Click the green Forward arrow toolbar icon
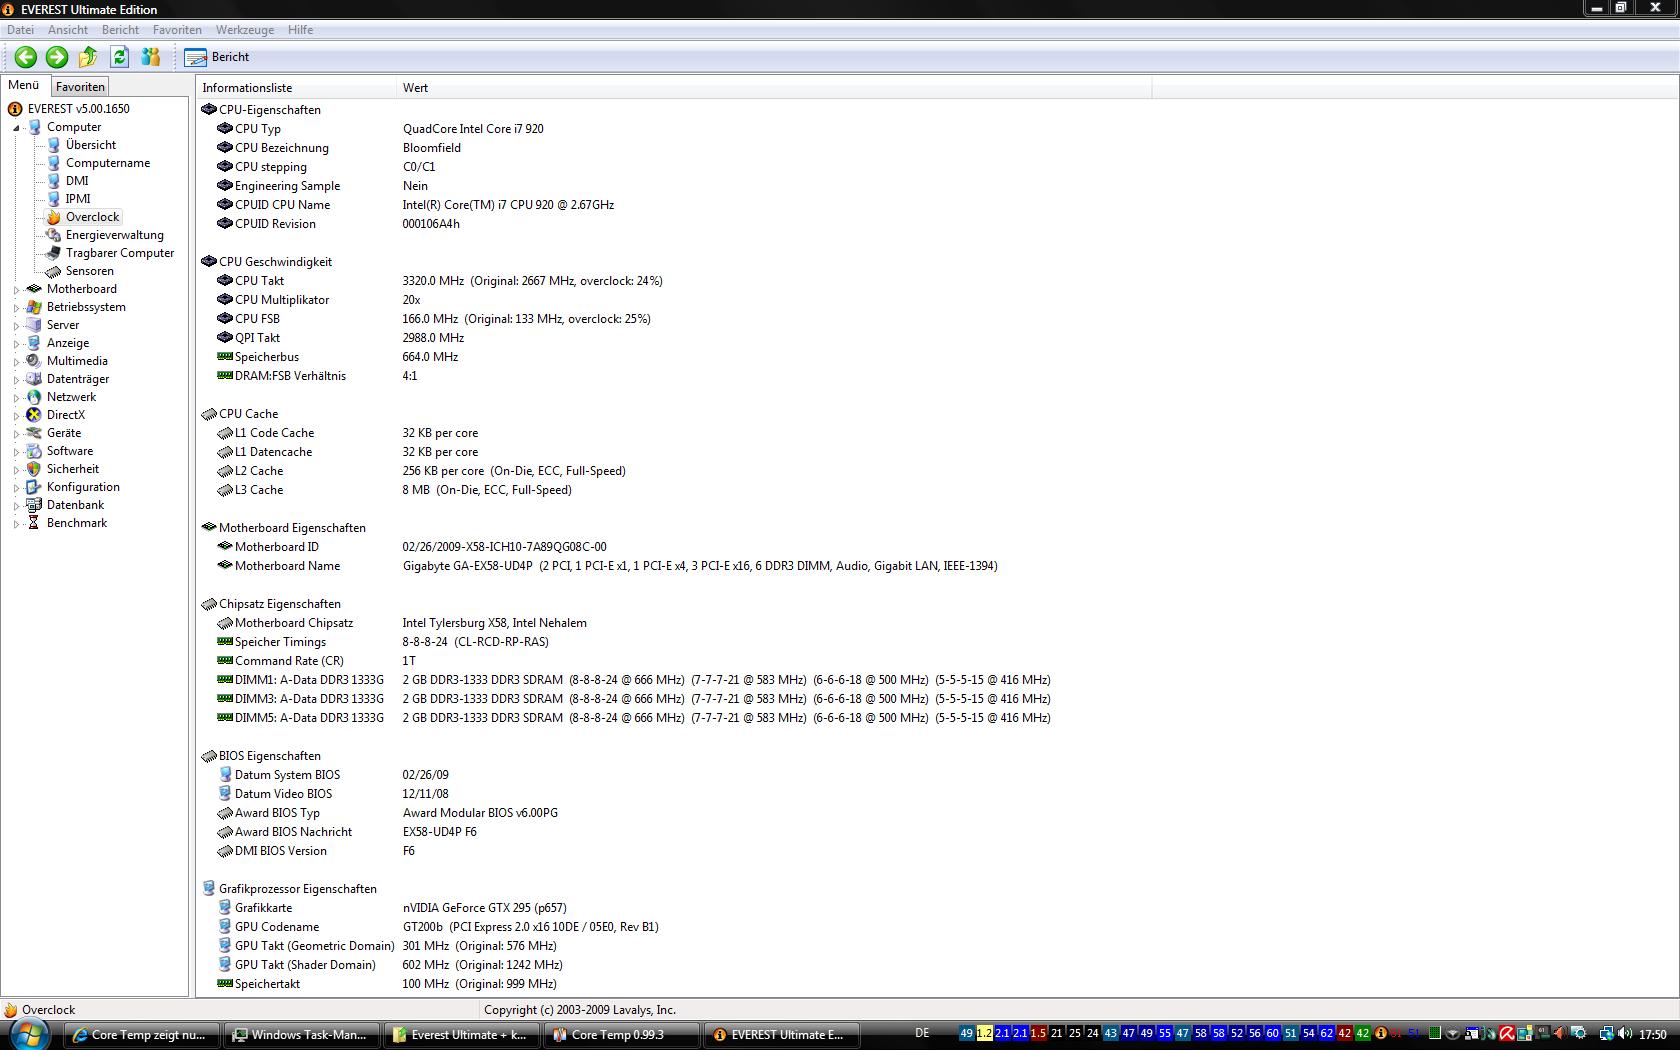The width and height of the screenshot is (1680, 1050). [57, 57]
